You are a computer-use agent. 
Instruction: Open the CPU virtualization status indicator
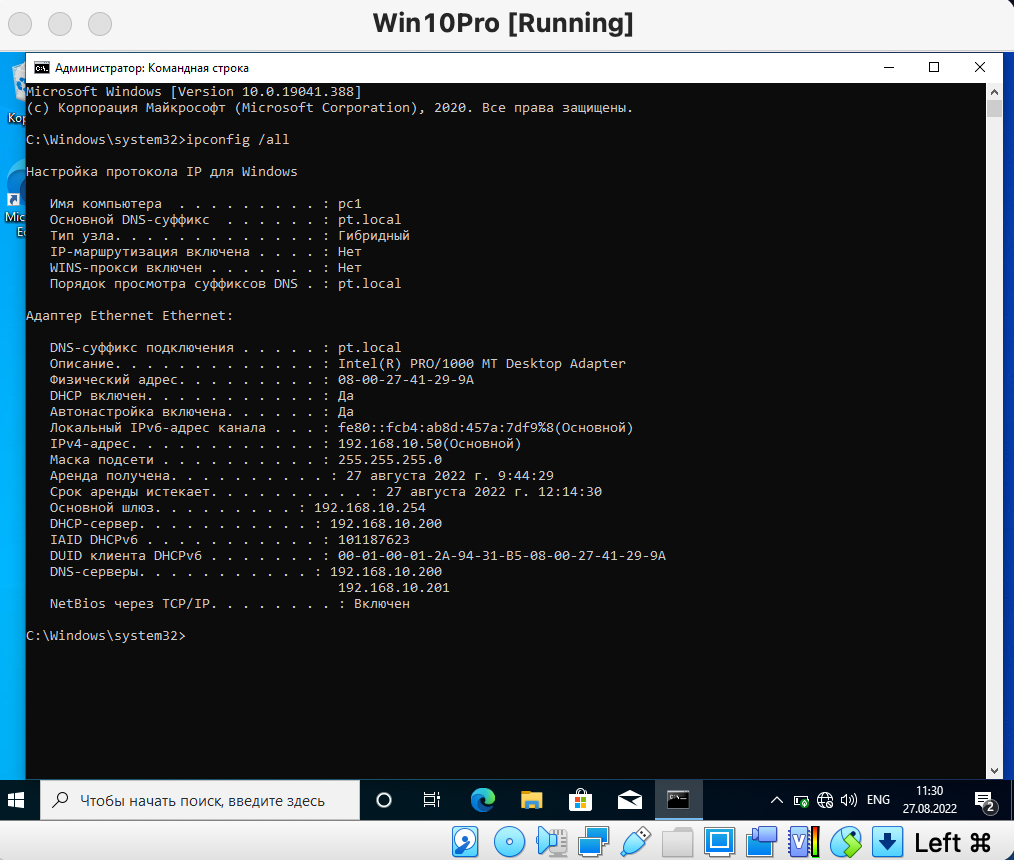pyautogui.click(x=804, y=842)
